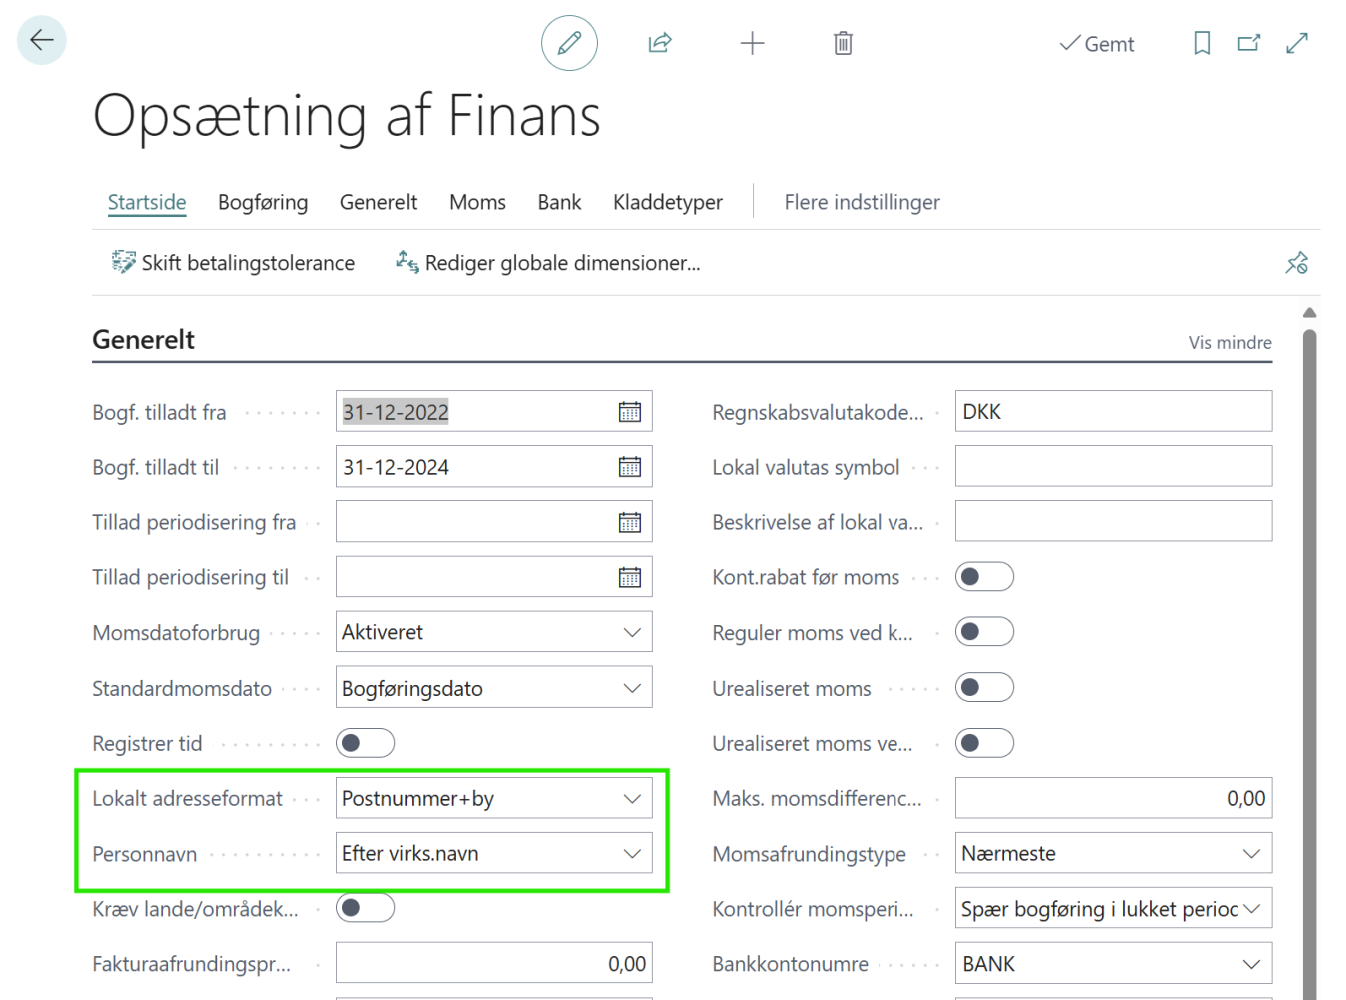Image resolution: width=1346 pixels, height=1000 pixels.
Task: Switch to the Moms tab
Action: pos(477,202)
